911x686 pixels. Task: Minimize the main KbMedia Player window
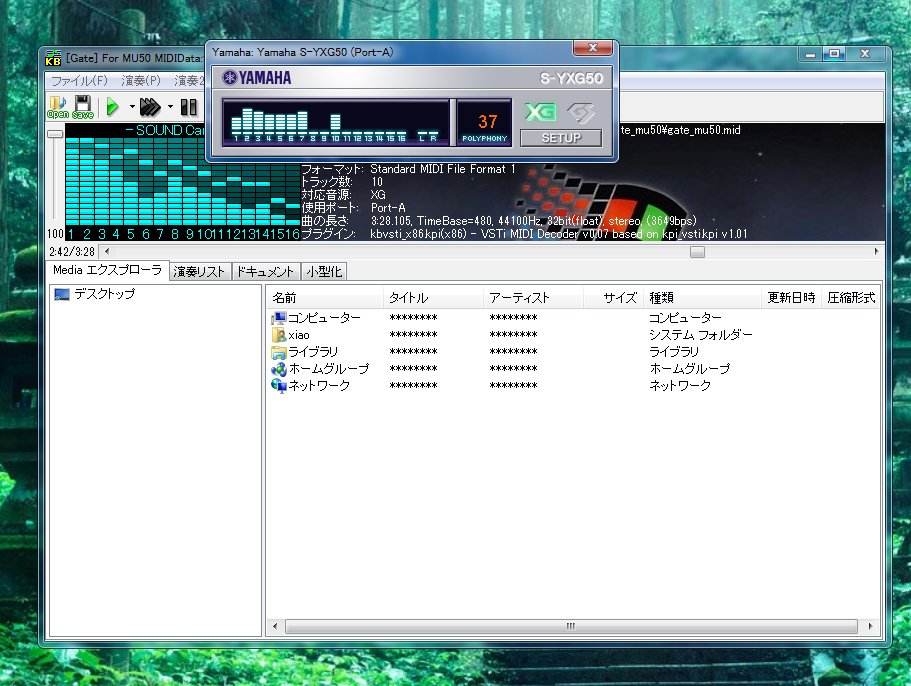[x=810, y=54]
